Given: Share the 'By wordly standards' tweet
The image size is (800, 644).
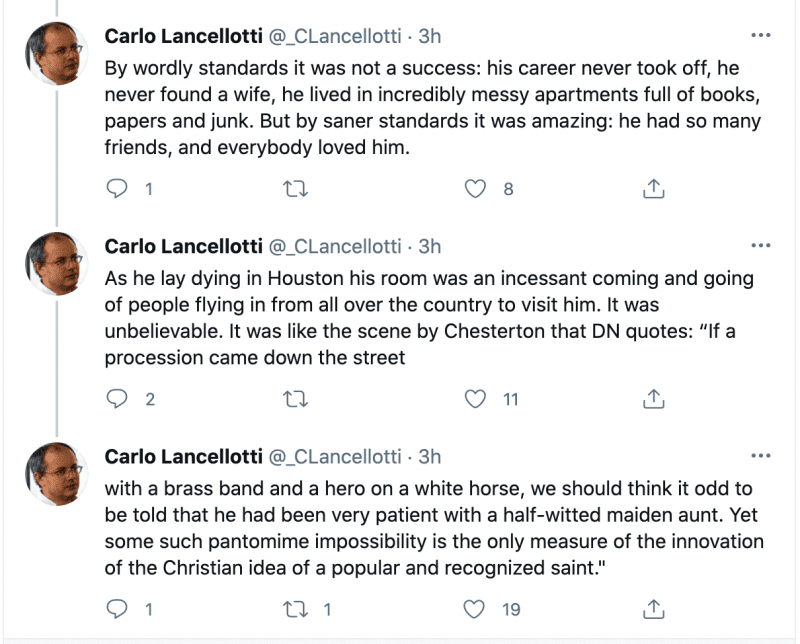Looking at the screenshot, I should [x=653, y=188].
